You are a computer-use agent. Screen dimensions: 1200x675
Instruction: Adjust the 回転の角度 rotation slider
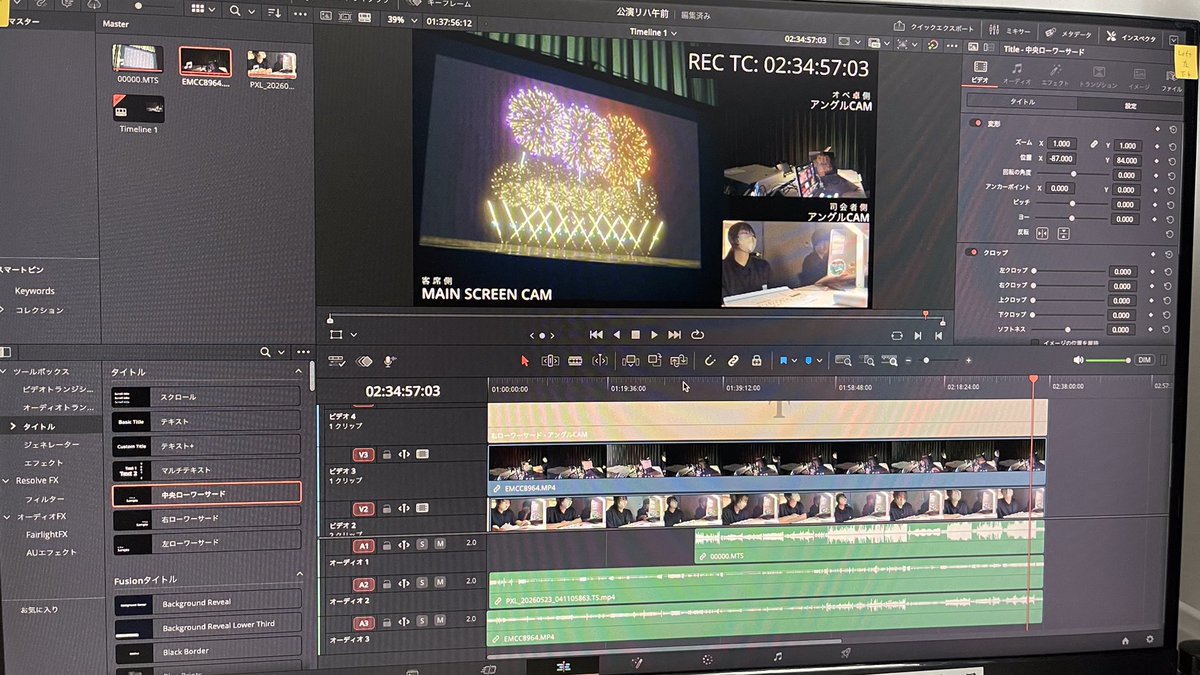pos(1073,174)
